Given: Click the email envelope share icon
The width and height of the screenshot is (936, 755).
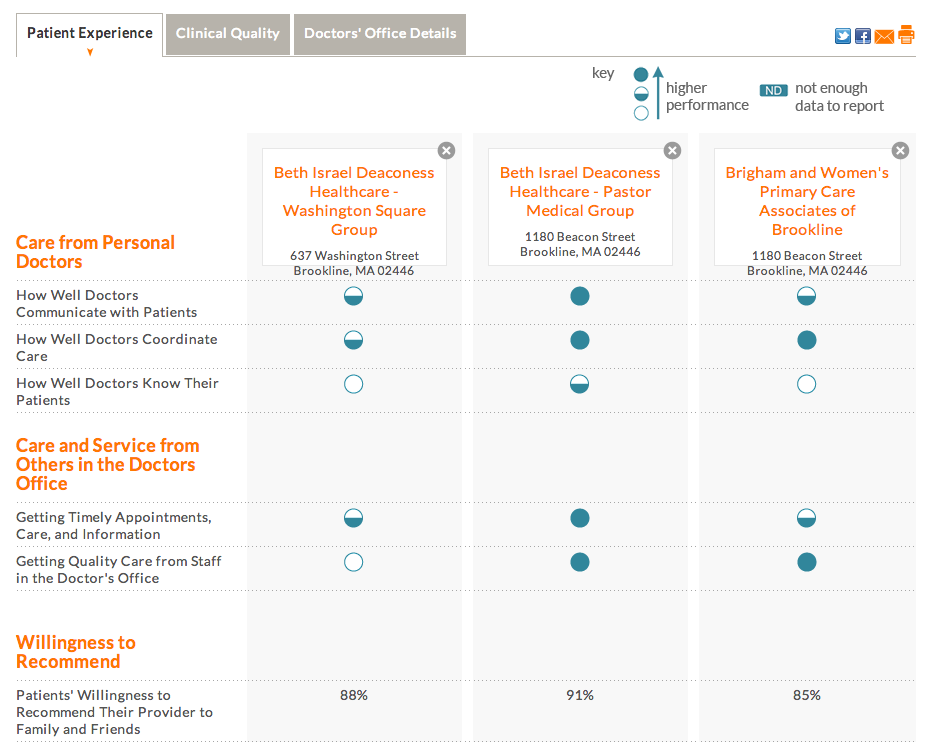Looking at the screenshot, I should click(884, 36).
